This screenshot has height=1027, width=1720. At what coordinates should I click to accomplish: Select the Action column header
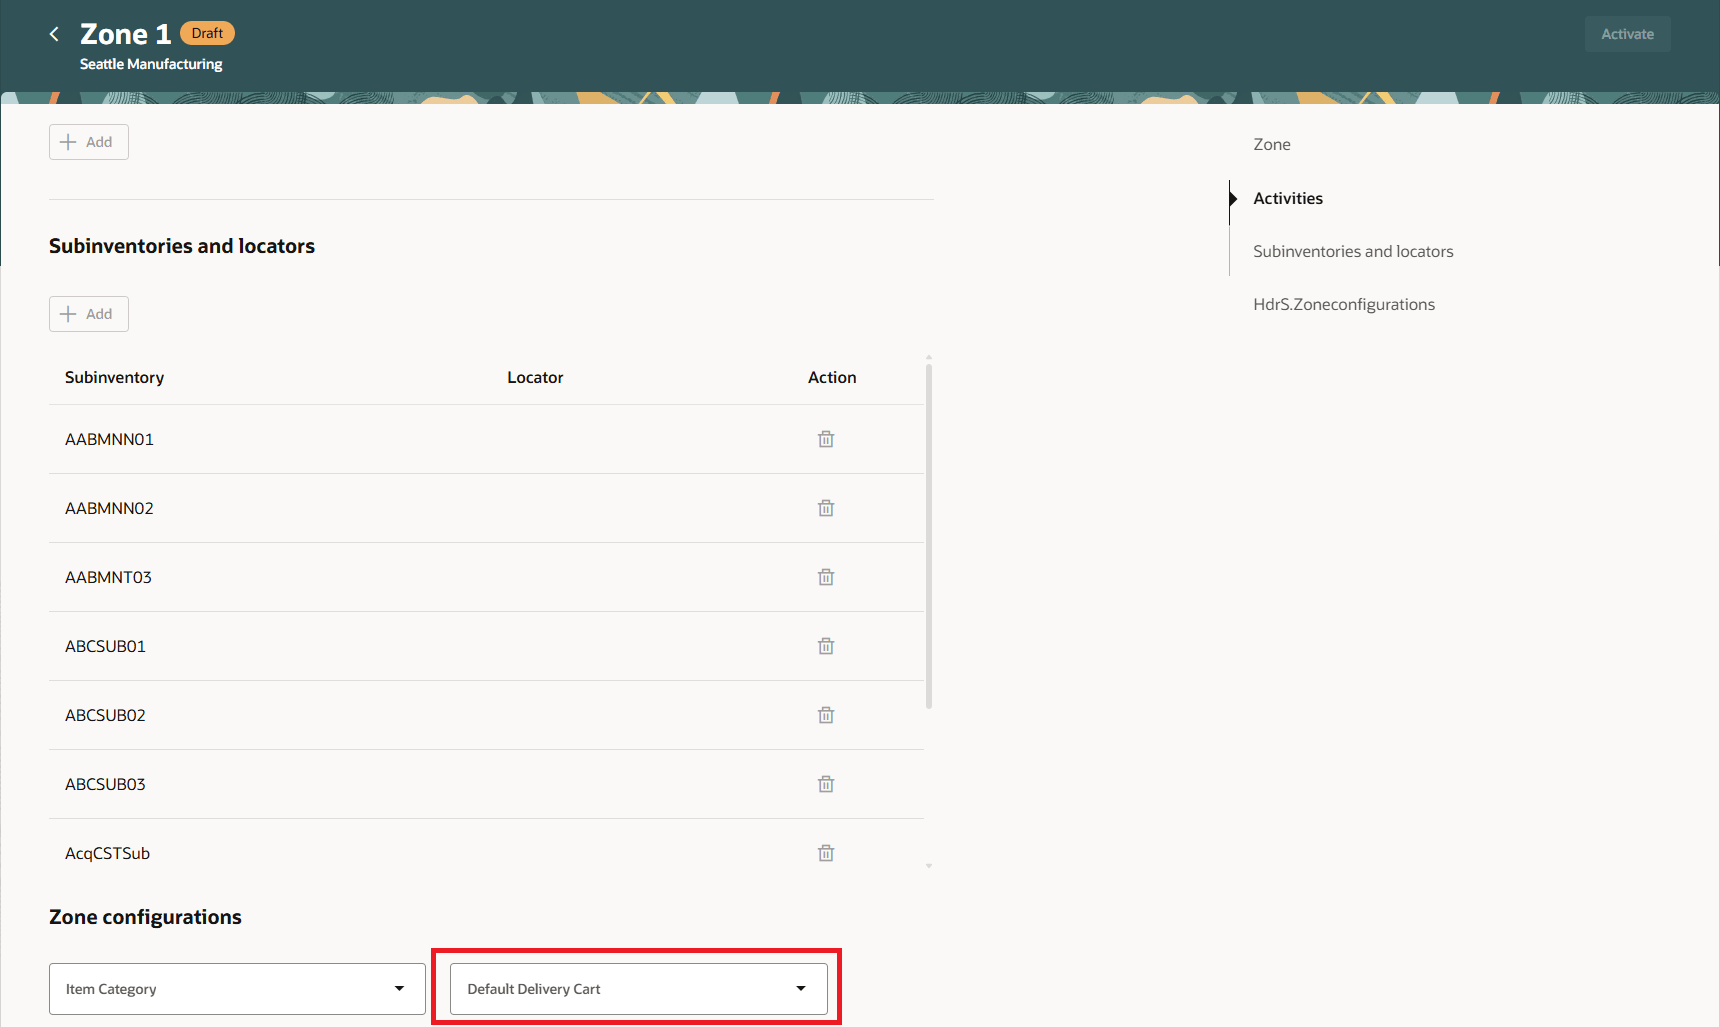[x=832, y=377]
